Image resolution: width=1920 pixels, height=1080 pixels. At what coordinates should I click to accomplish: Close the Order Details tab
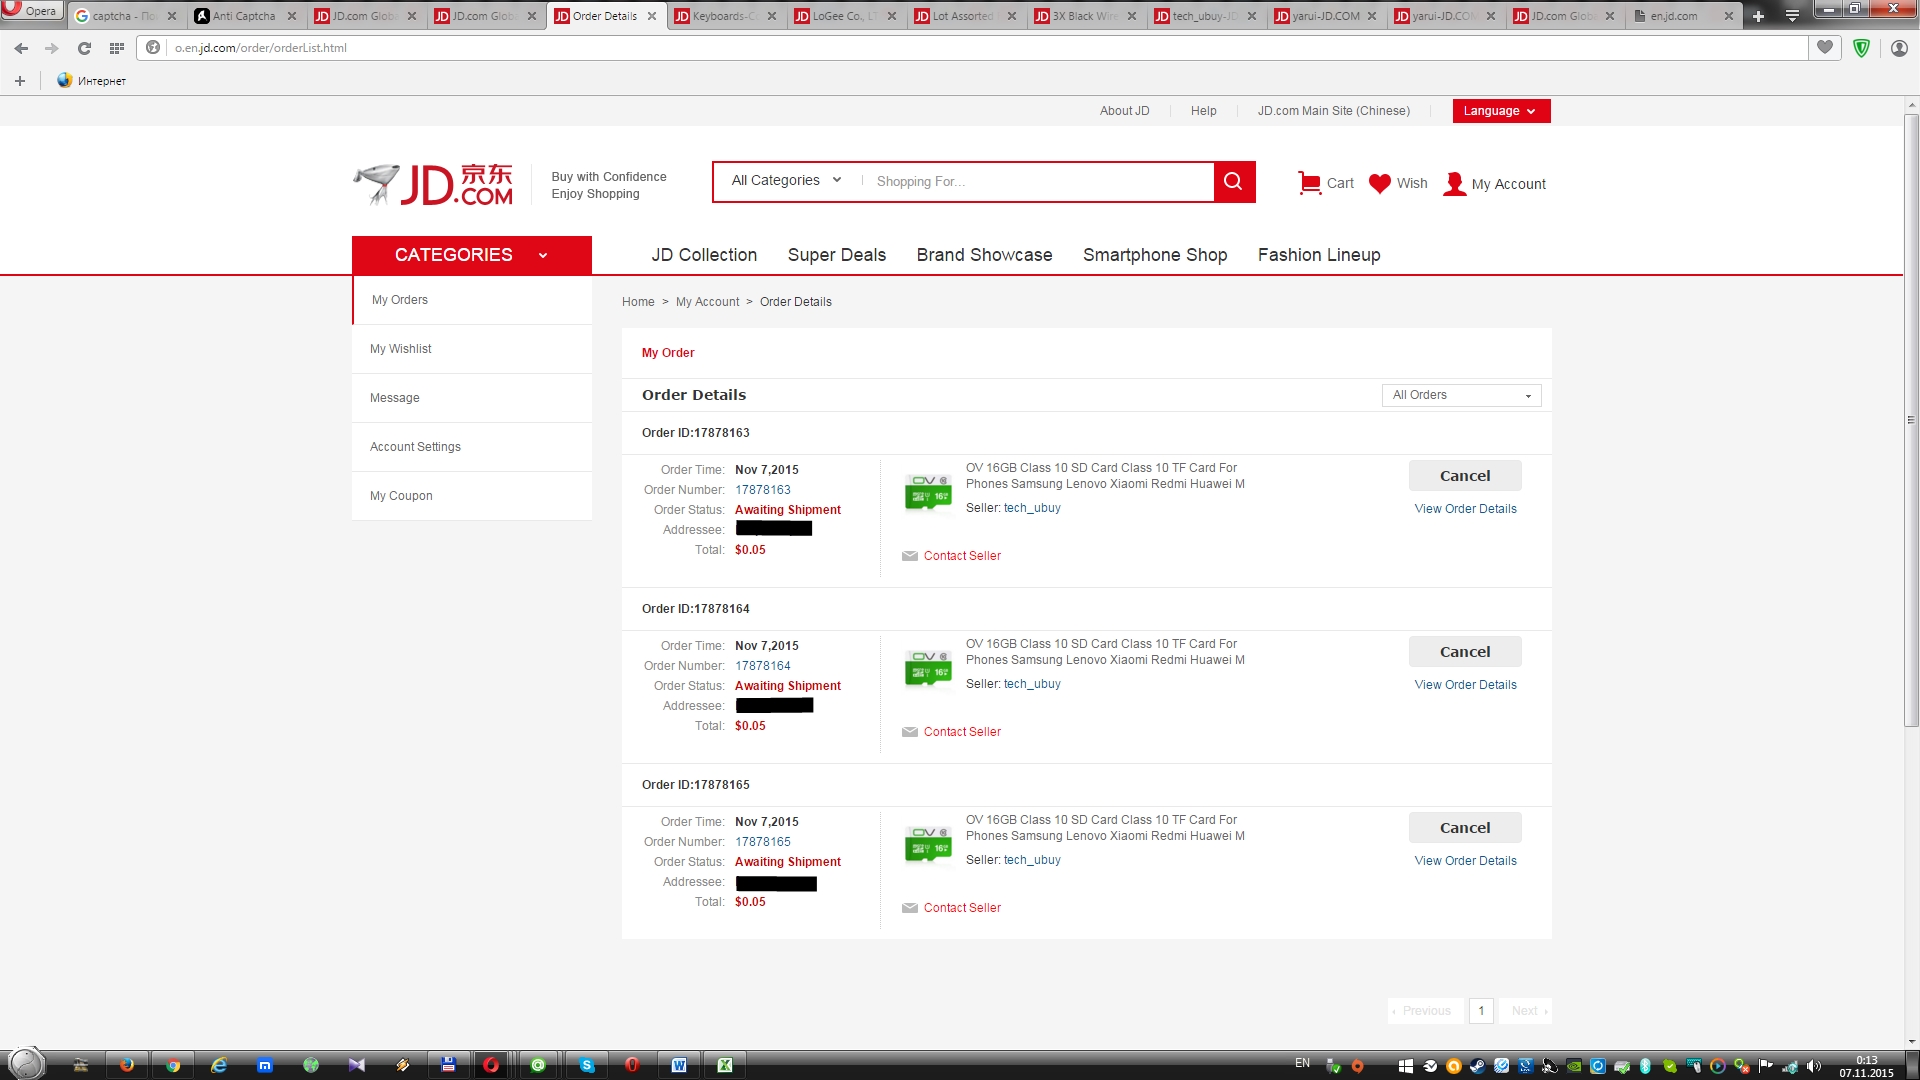click(x=652, y=16)
